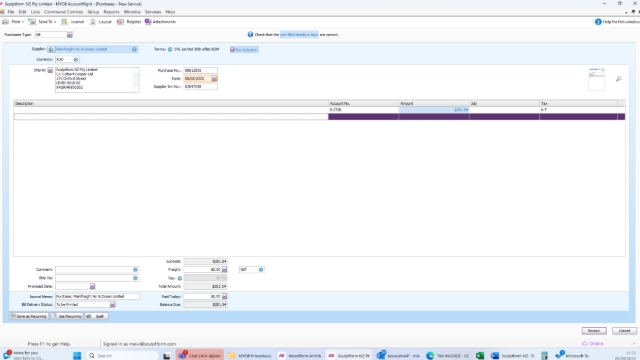The image size is (640, 360).
Task: Open the Paid Today calculator icon
Action: (224, 296)
